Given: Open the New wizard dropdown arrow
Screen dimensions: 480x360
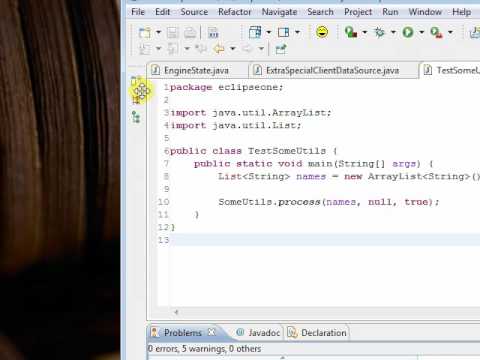Looking at the screenshot, I should (158, 32).
